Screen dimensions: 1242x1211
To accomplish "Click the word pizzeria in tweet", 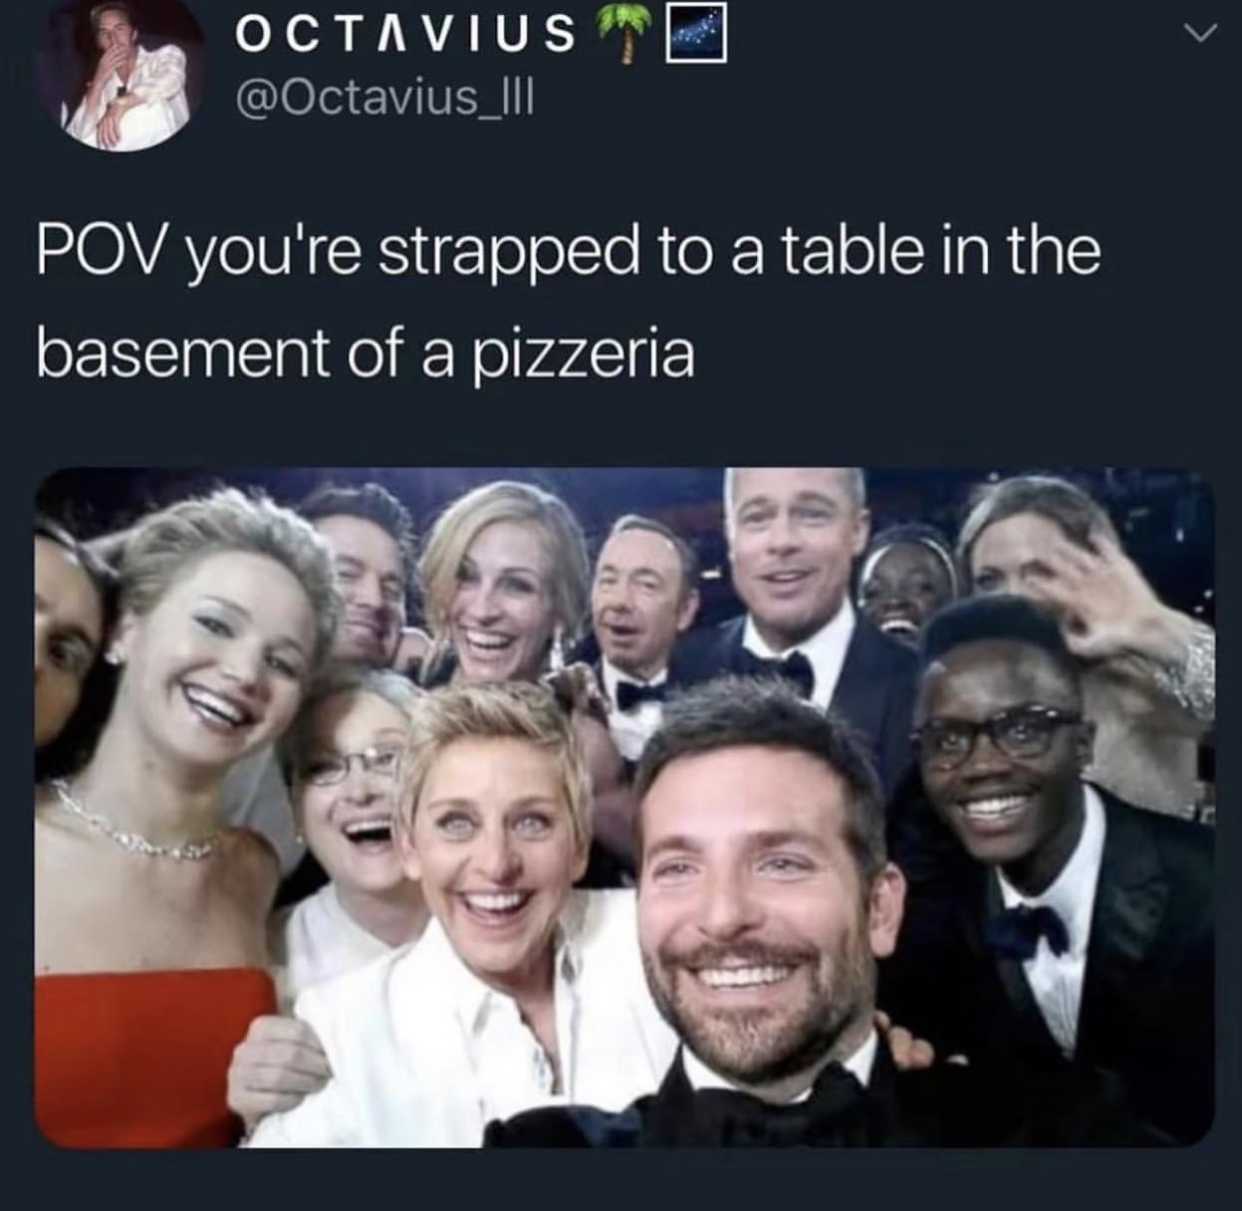I will point(581,354).
